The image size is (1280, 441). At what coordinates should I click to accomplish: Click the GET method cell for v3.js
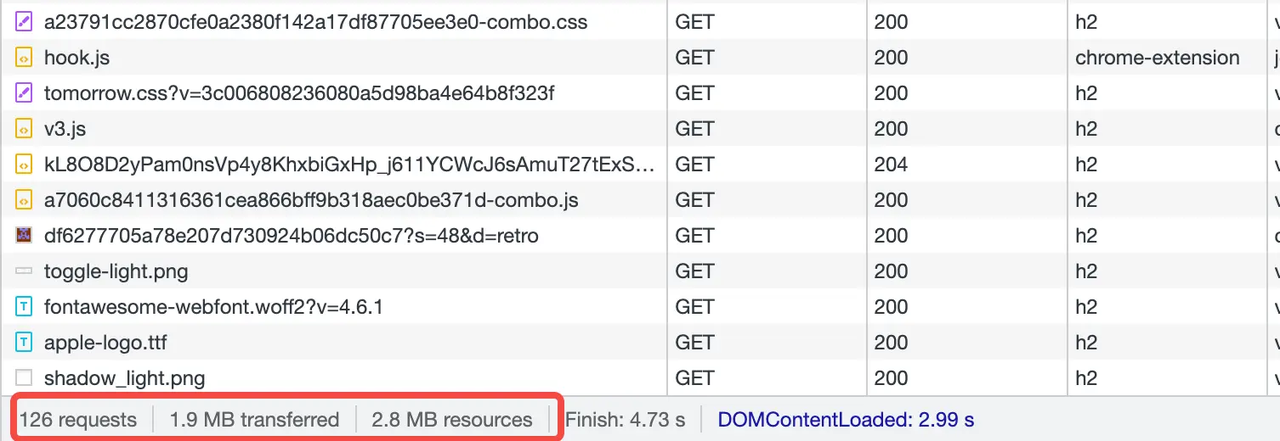pyautogui.click(x=766, y=129)
